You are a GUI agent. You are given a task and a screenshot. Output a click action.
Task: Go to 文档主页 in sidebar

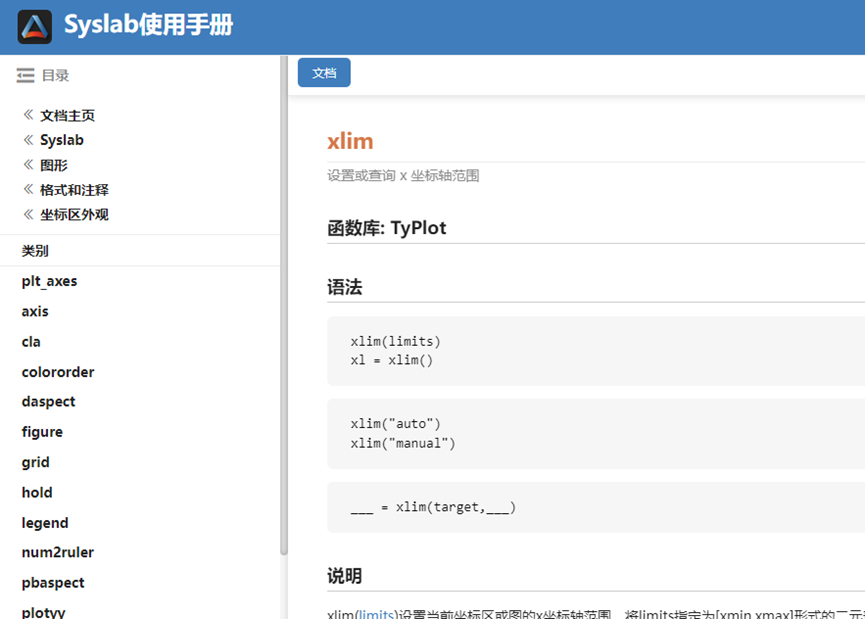pyautogui.click(x=67, y=115)
